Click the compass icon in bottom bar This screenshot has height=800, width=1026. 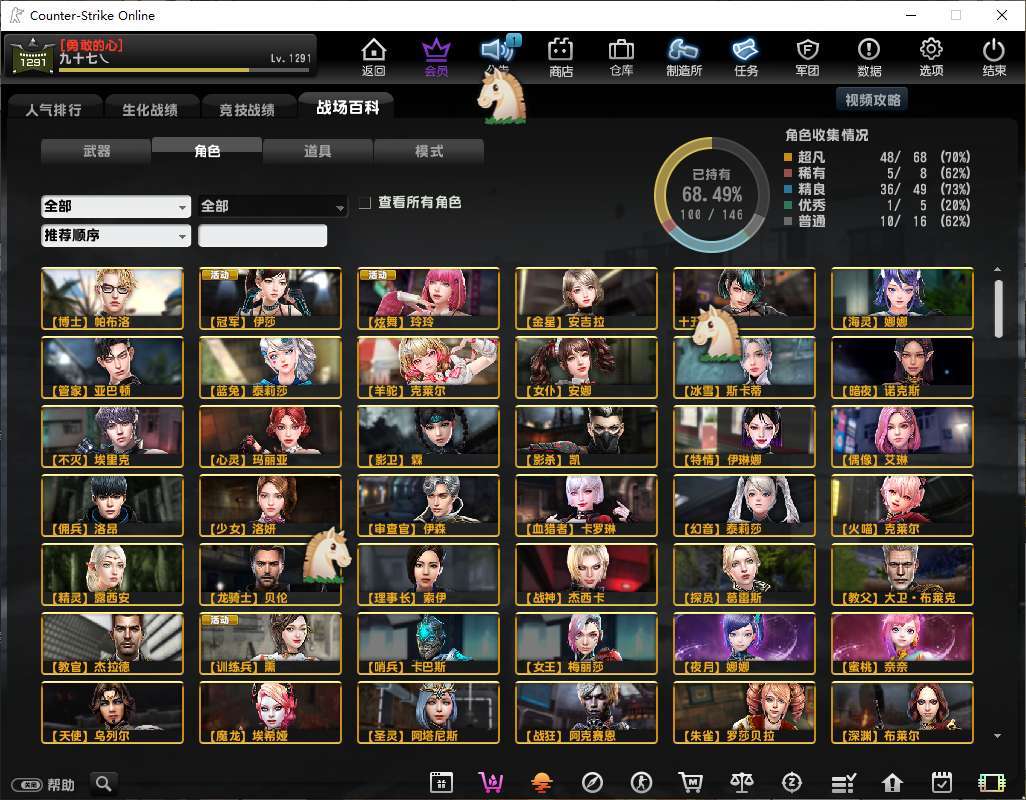592,782
